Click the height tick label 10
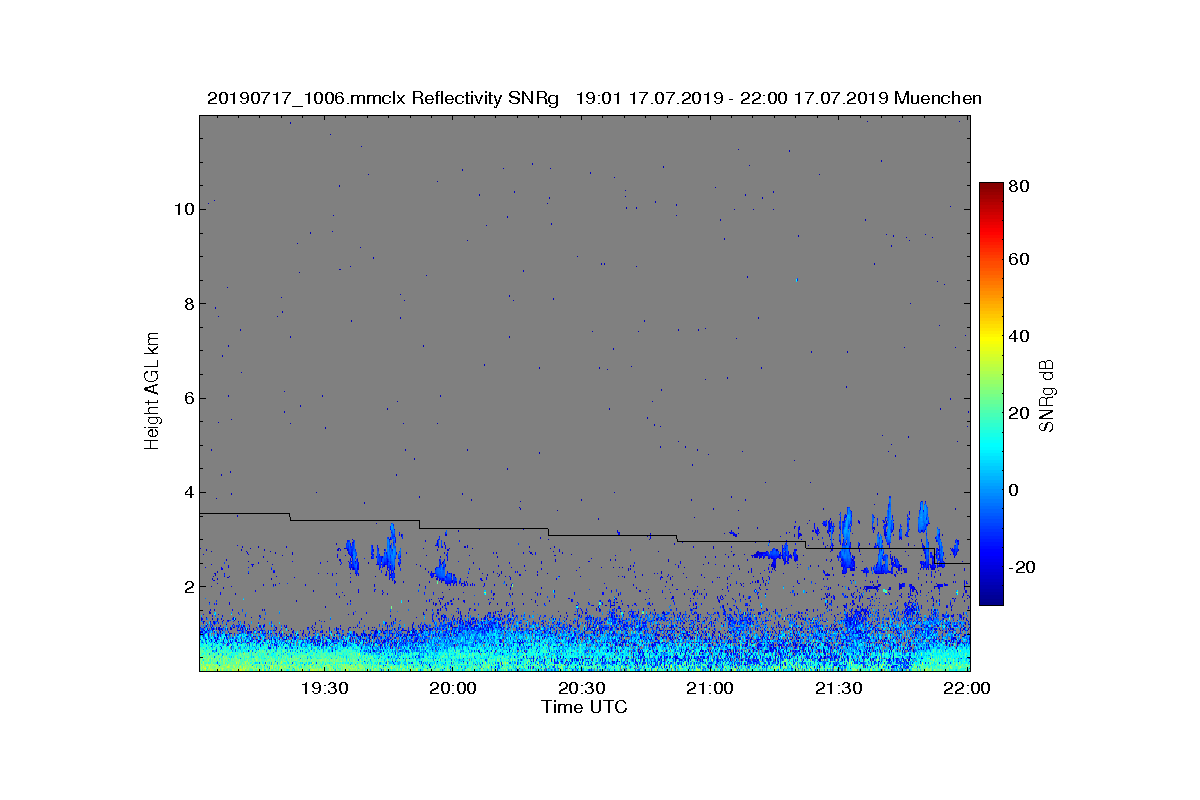This screenshot has height=800, width=1200. pos(183,209)
